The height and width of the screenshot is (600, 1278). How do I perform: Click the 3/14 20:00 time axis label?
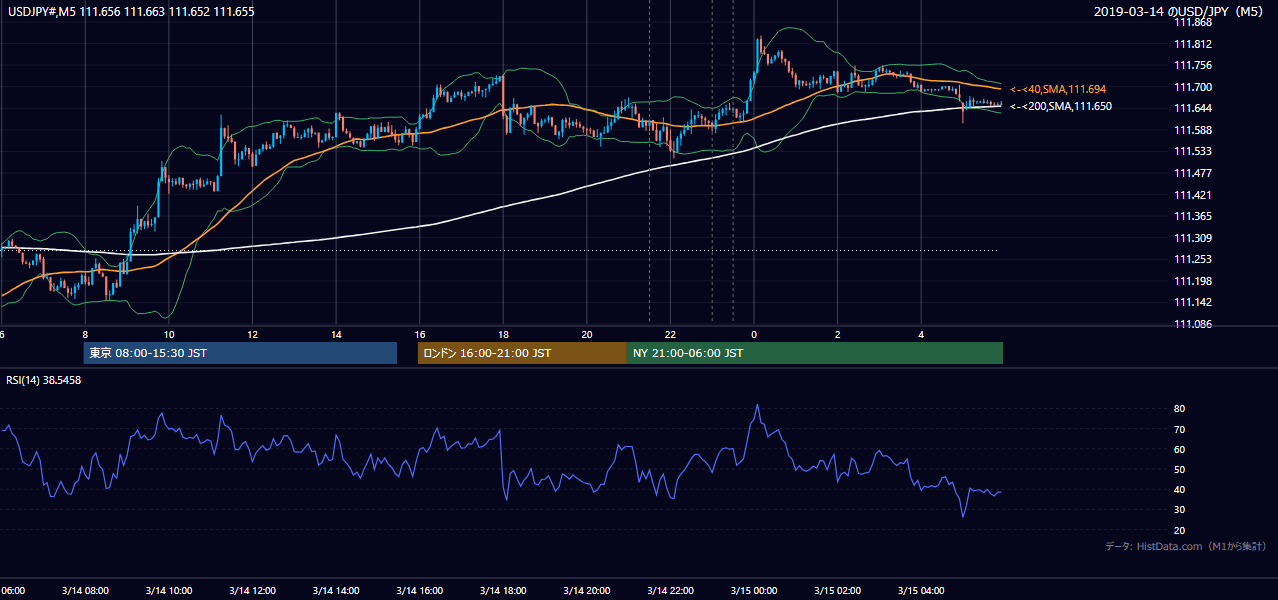tap(586, 590)
